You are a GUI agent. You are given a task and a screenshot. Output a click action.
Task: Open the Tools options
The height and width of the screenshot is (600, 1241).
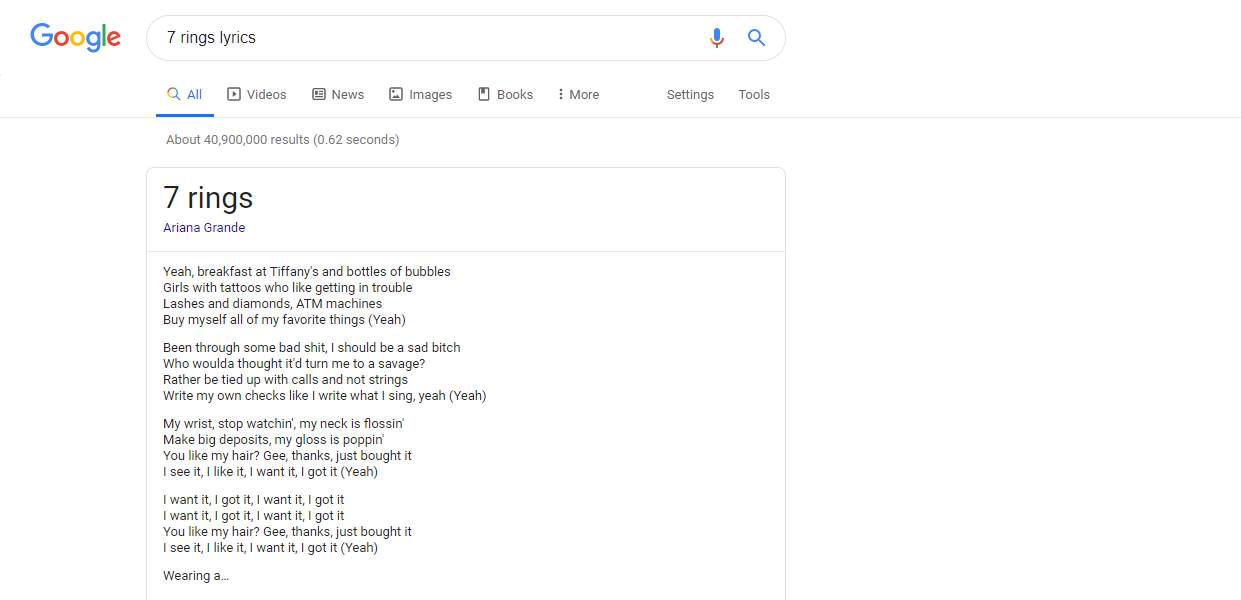754,94
